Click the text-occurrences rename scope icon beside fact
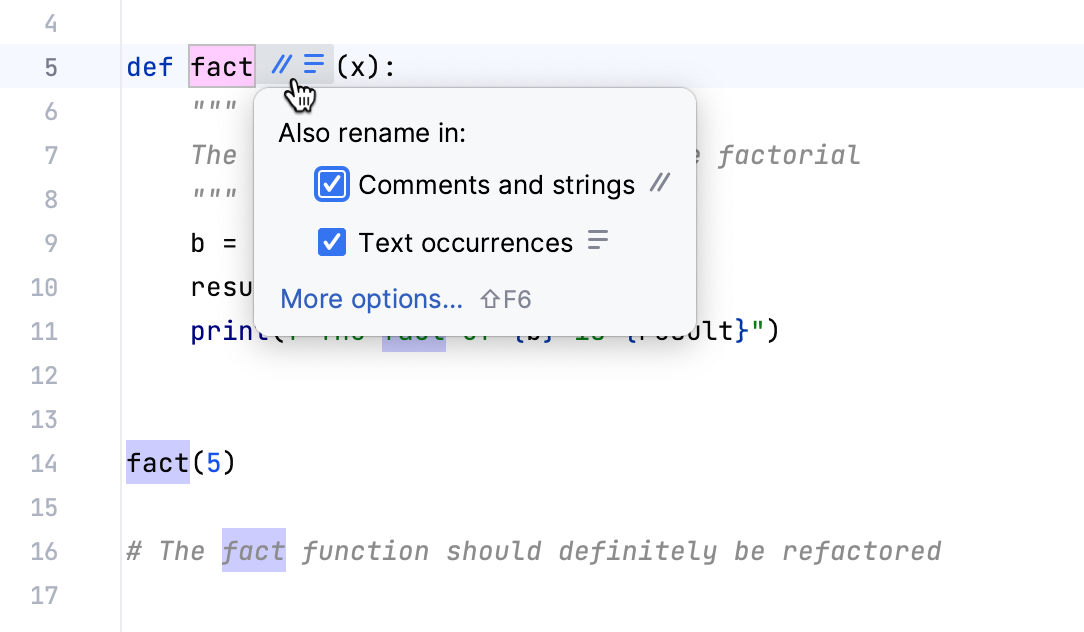The image size is (1084, 632). click(311, 64)
